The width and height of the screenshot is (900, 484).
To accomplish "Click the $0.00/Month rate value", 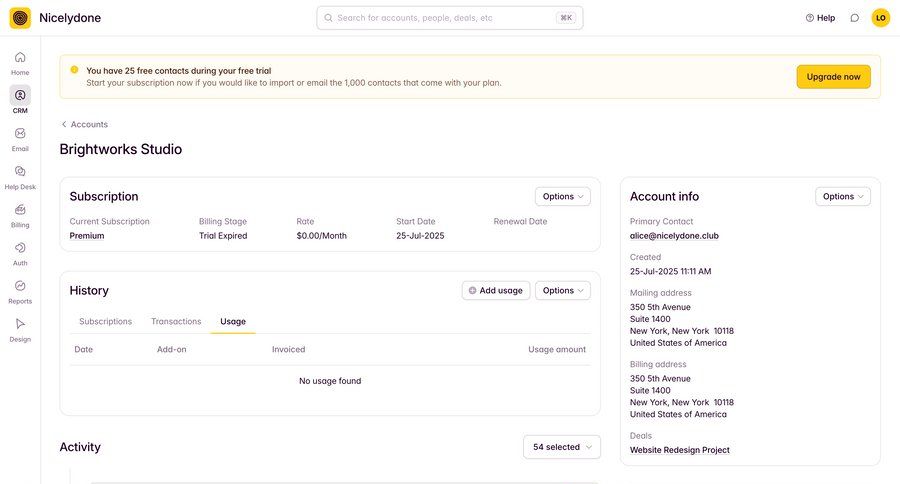I will click(321, 235).
